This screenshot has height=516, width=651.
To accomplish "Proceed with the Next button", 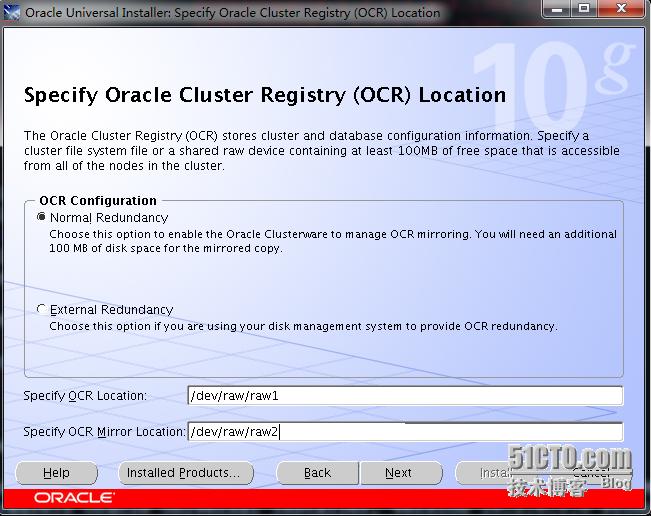I will click(401, 473).
